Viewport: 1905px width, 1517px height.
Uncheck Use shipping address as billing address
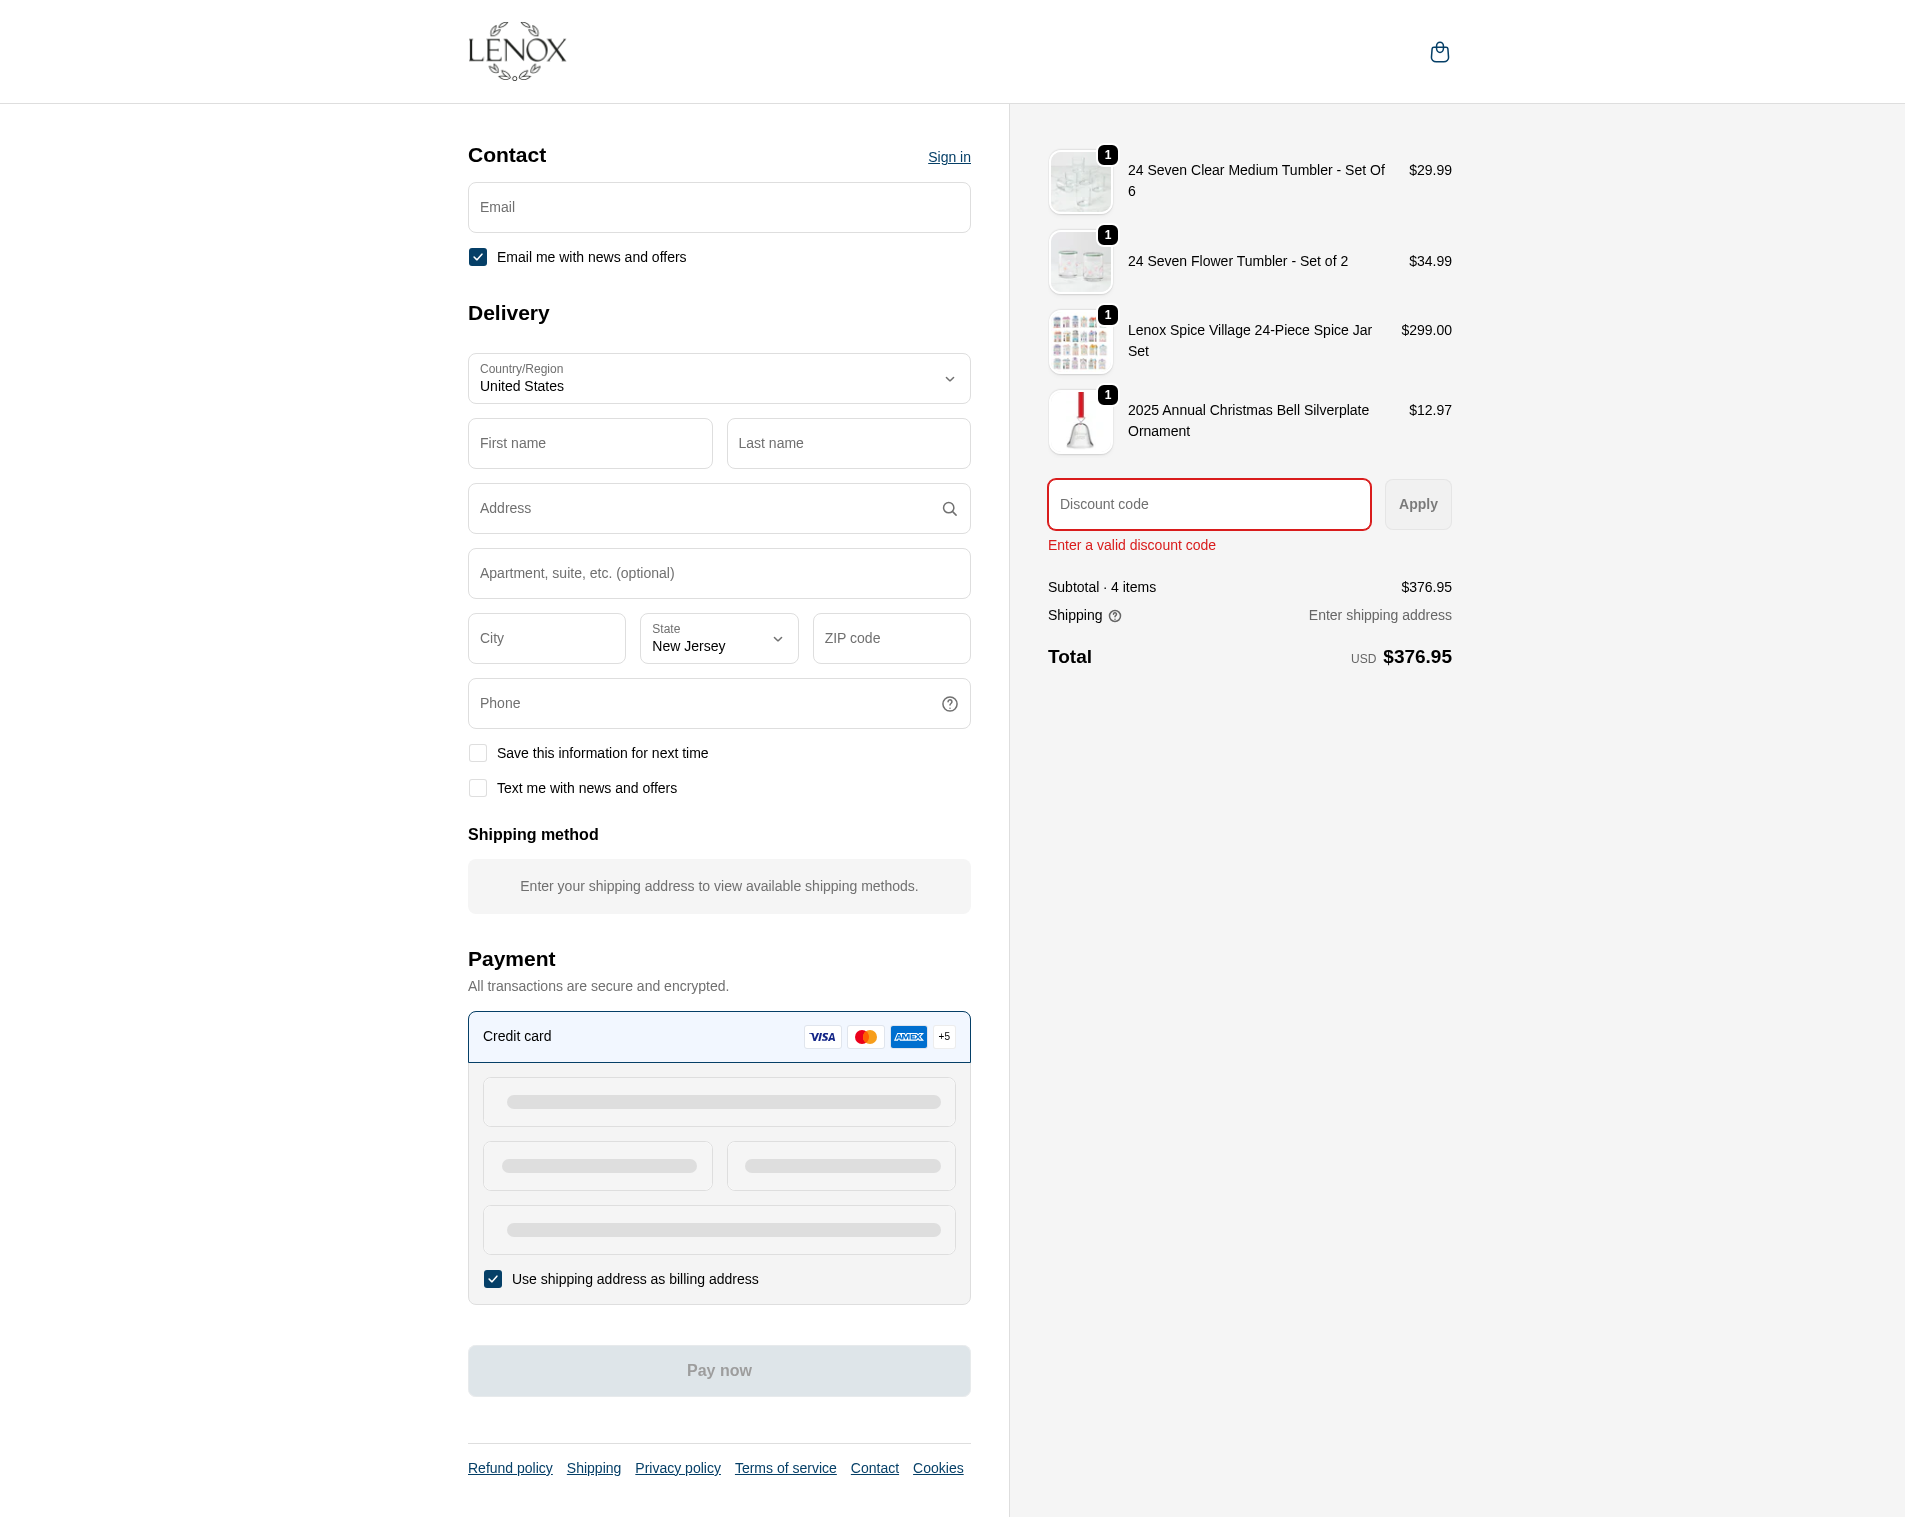click(x=493, y=1279)
